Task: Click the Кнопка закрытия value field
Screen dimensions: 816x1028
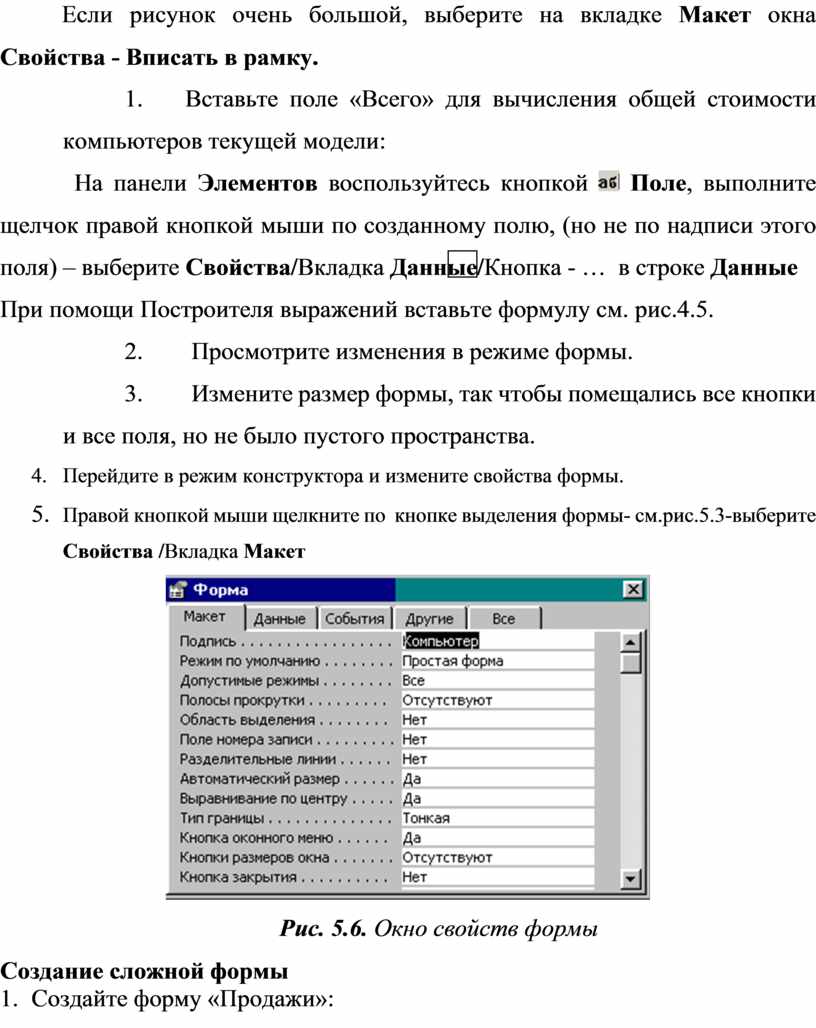Action: (495, 877)
